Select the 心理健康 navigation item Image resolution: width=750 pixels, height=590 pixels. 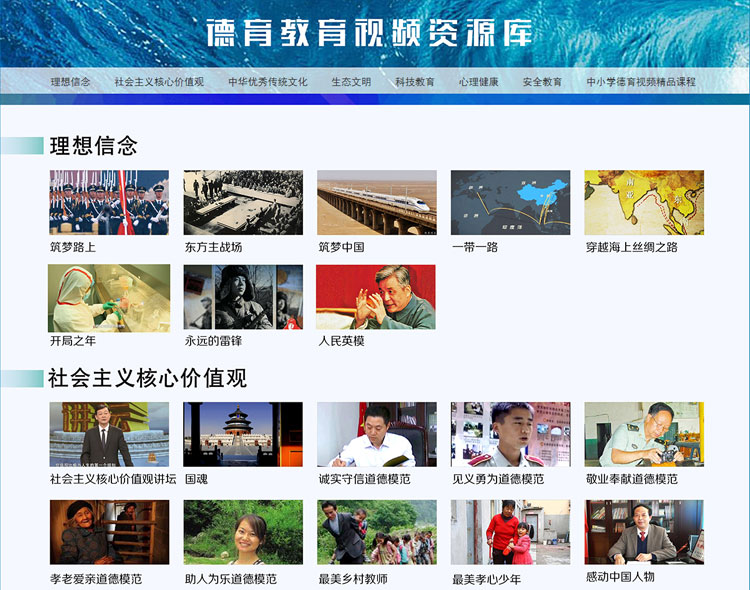click(x=478, y=82)
